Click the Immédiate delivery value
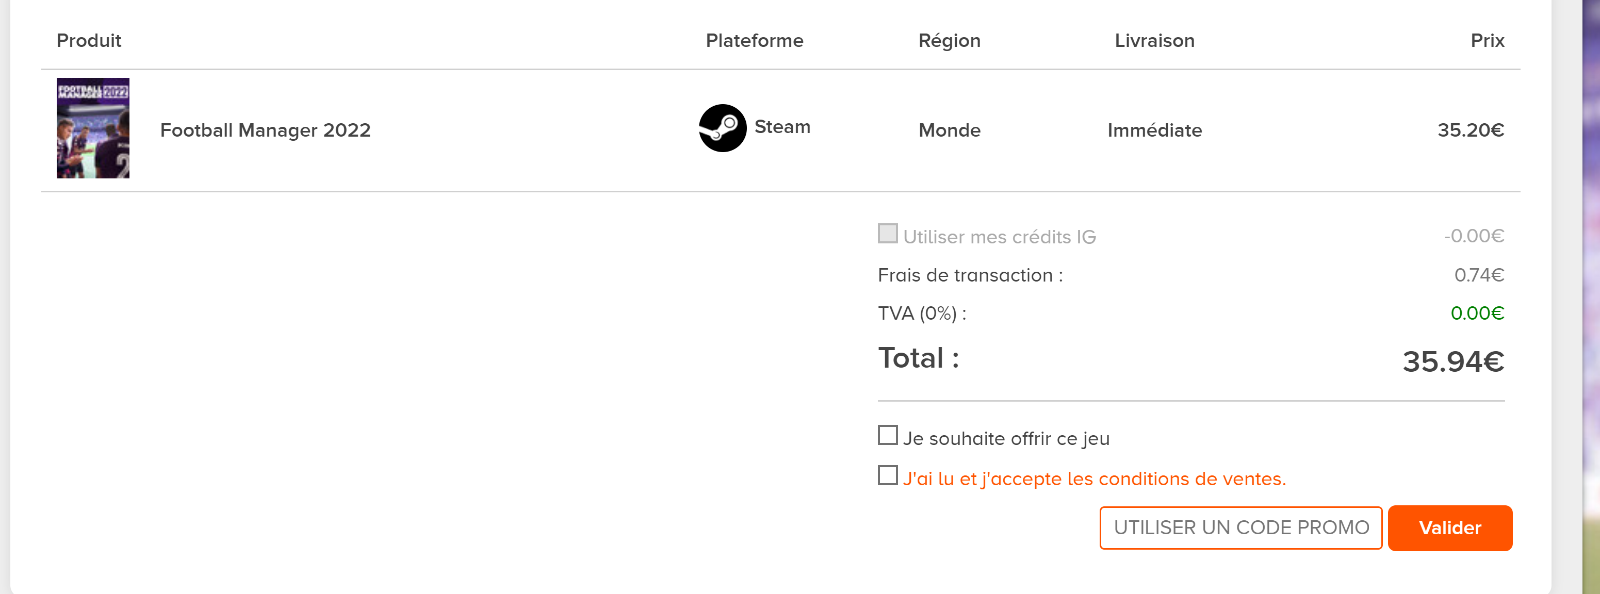 point(1155,130)
